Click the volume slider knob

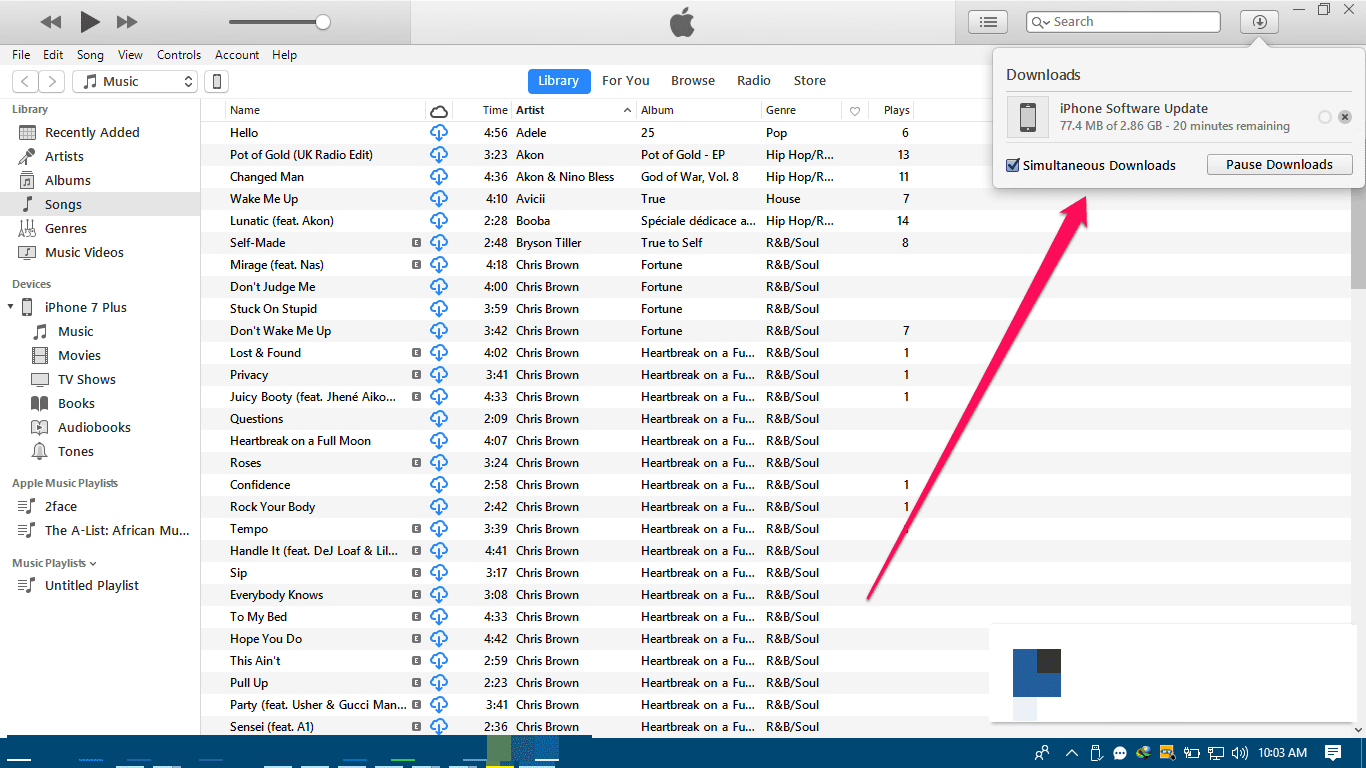pyautogui.click(x=322, y=22)
